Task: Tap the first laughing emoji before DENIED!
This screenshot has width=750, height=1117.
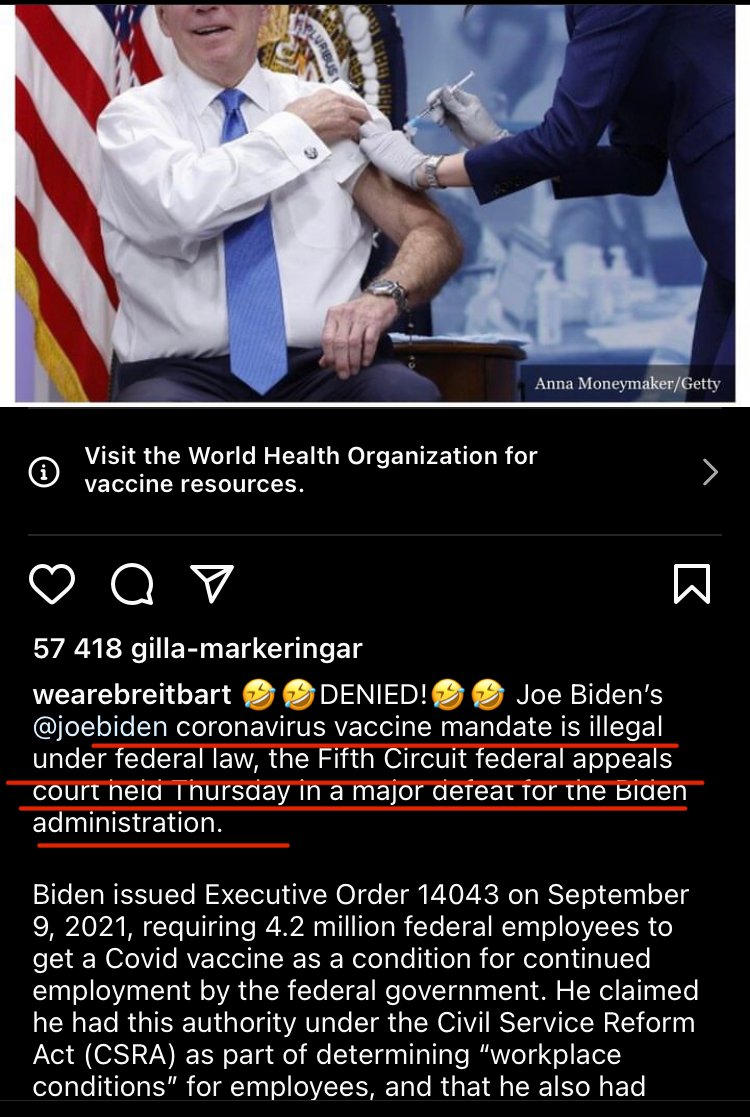Action: (x=259, y=695)
